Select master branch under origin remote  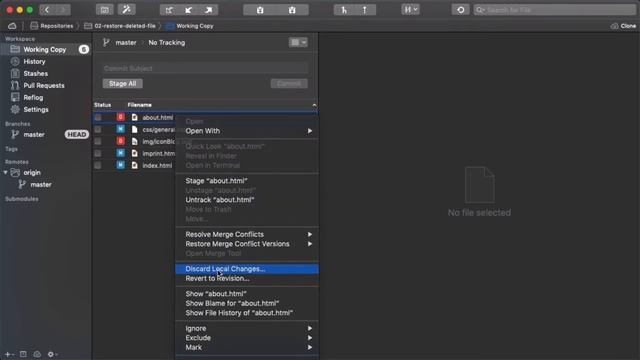point(41,184)
